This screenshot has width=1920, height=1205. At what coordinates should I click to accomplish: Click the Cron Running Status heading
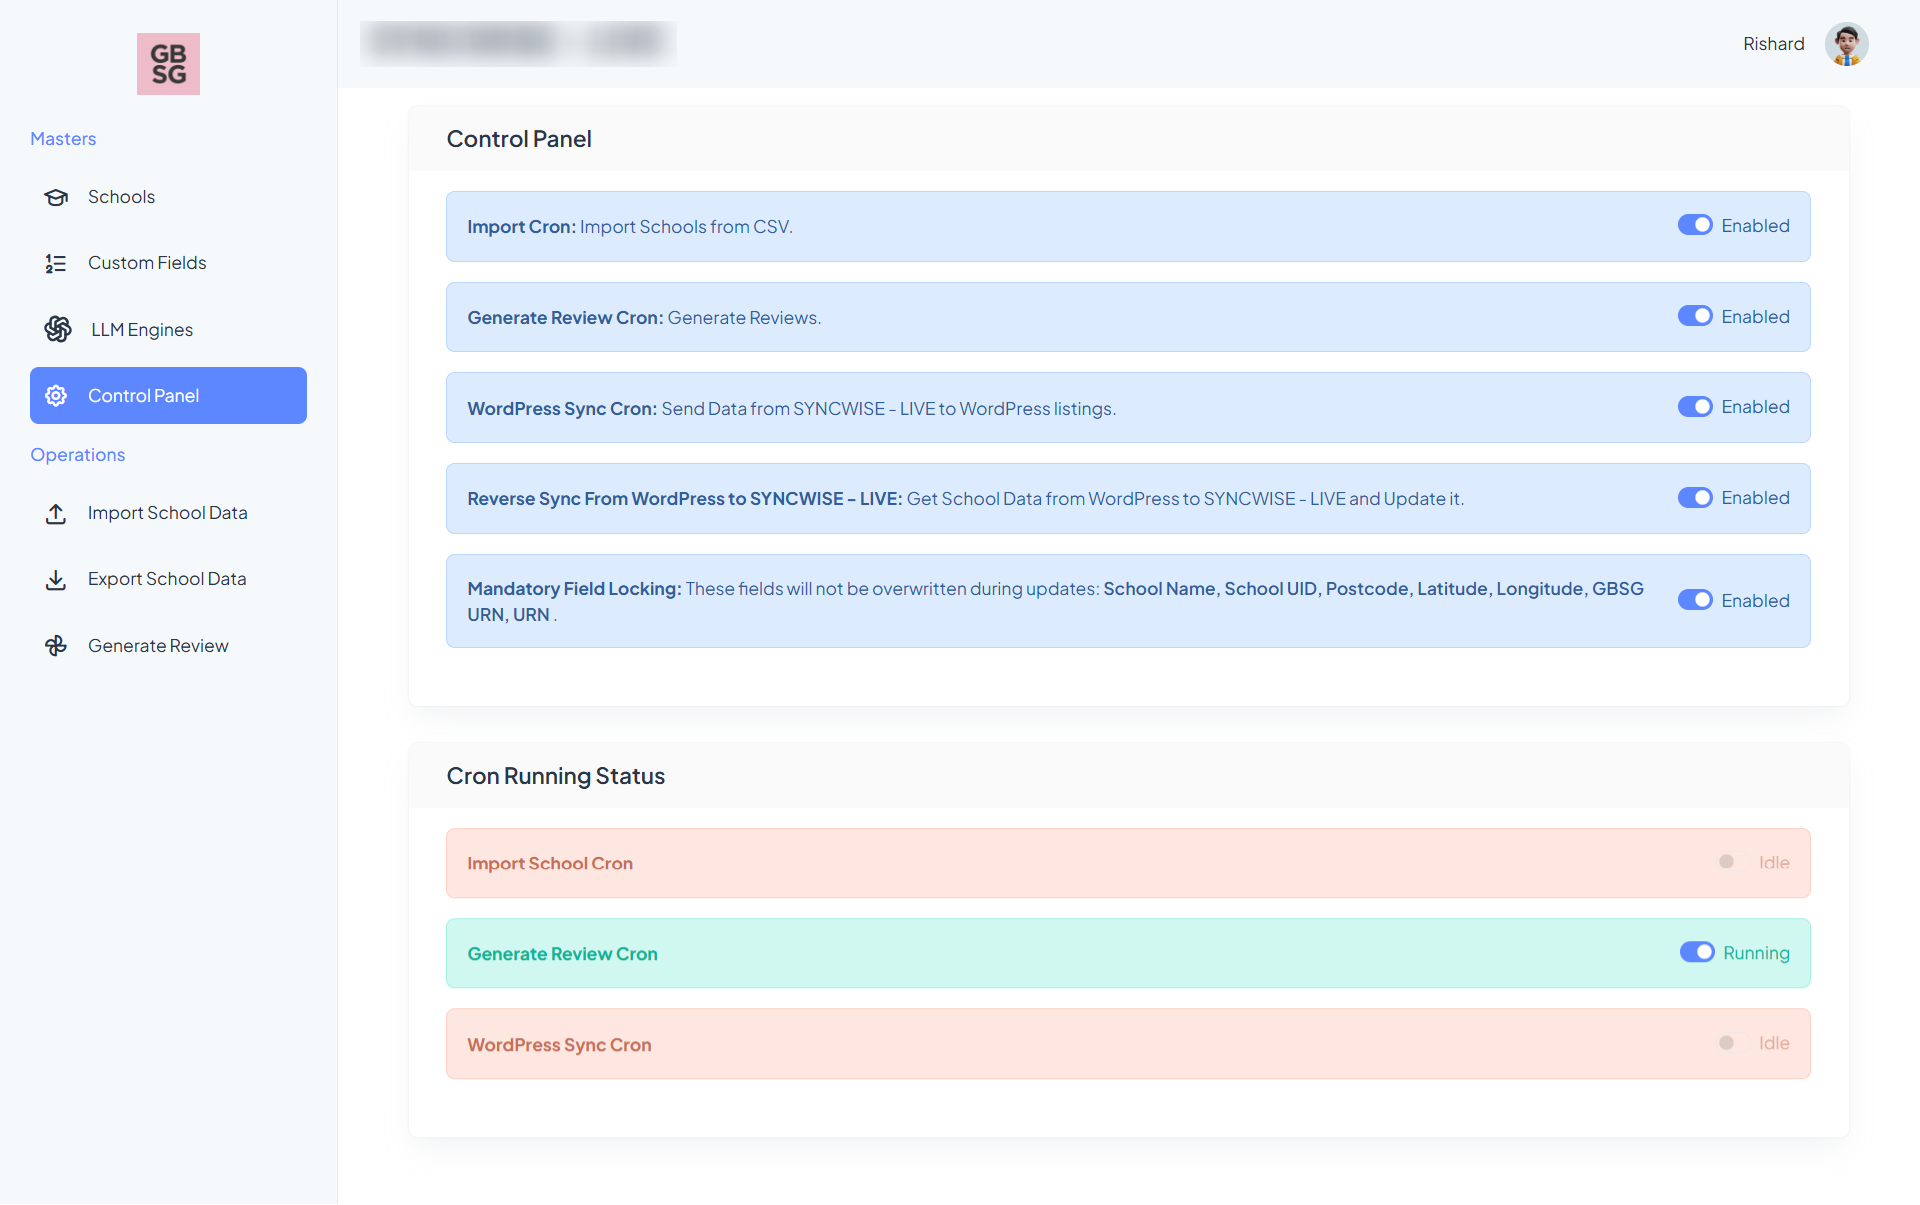[556, 776]
